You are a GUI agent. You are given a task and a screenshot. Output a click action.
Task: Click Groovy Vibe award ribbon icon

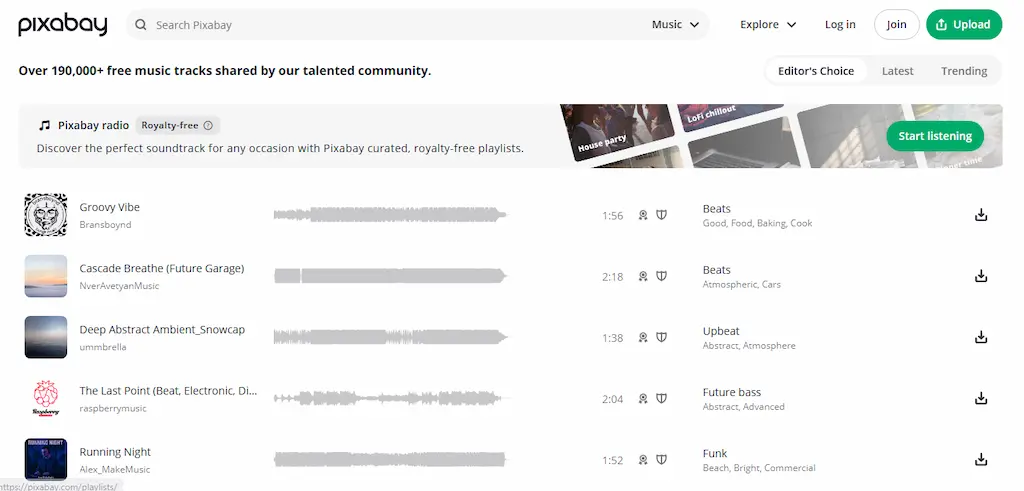pyautogui.click(x=643, y=215)
